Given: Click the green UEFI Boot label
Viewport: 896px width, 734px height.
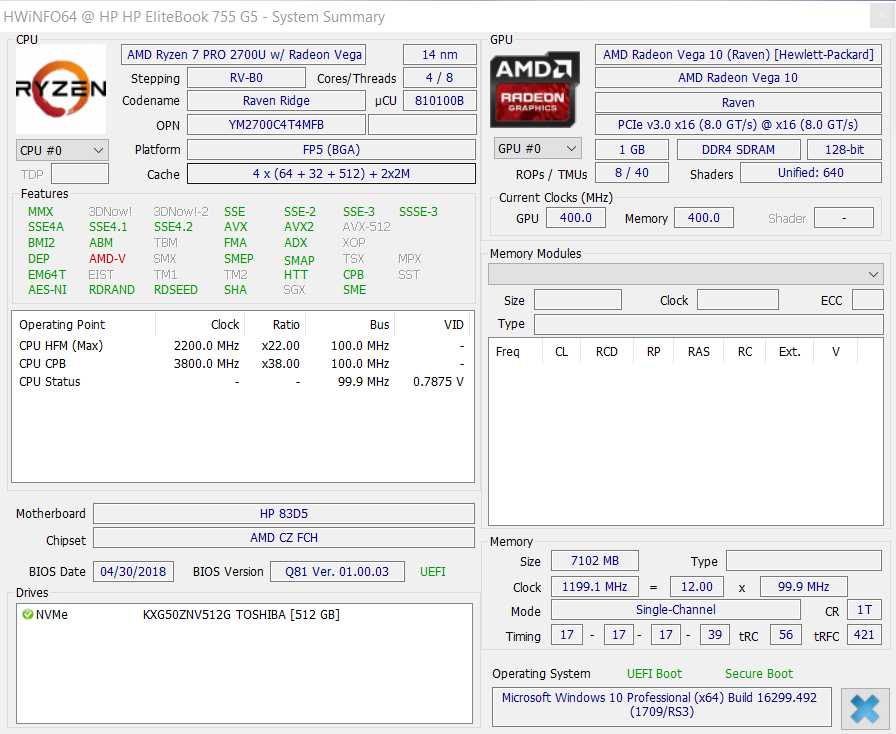Looking at the screenshot, I should click(654, 674).
